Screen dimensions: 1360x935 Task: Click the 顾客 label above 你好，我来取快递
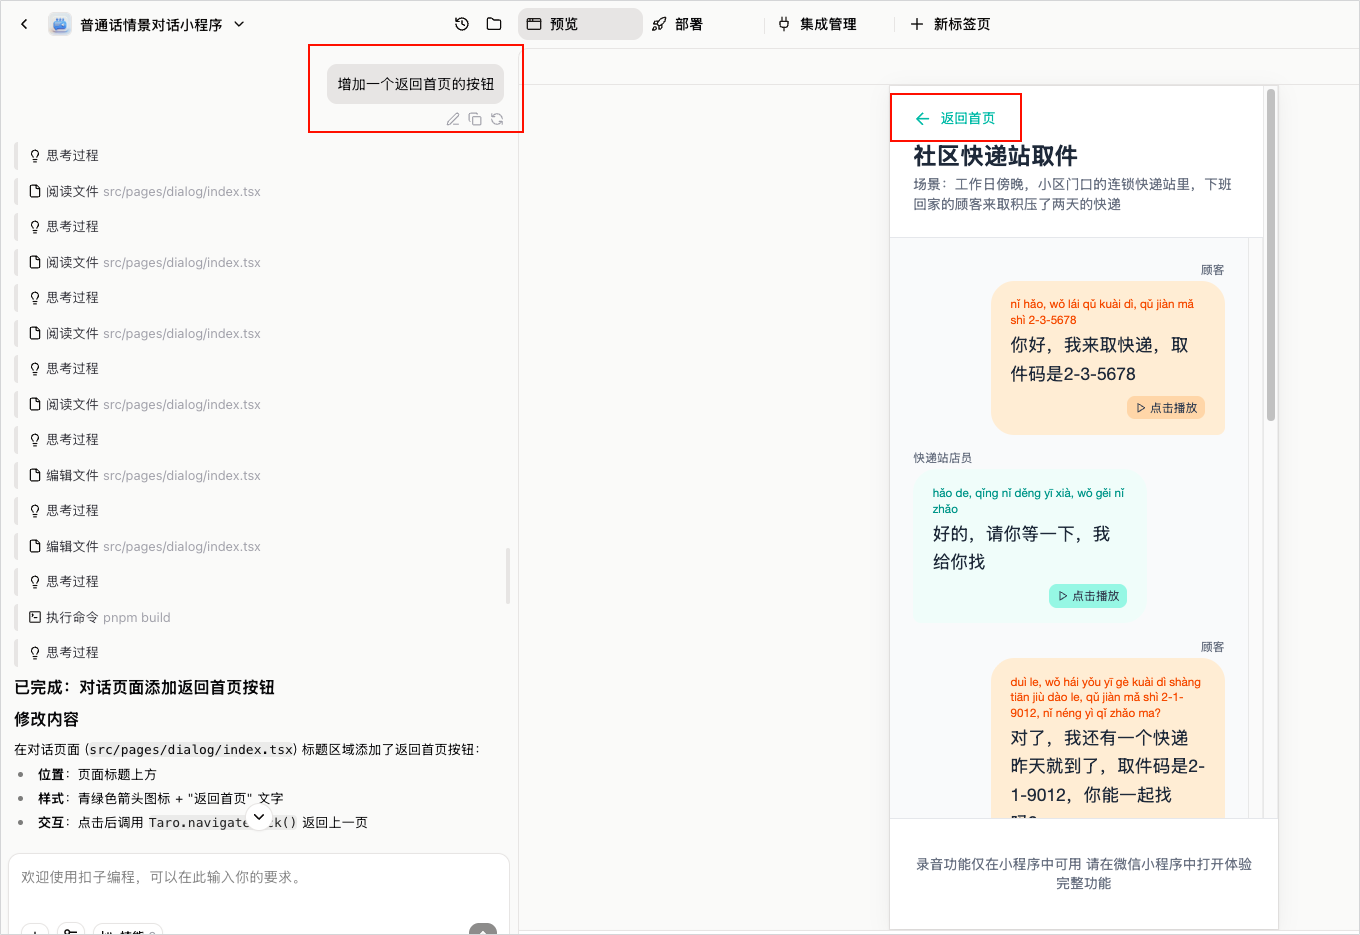coord(1212,270)
